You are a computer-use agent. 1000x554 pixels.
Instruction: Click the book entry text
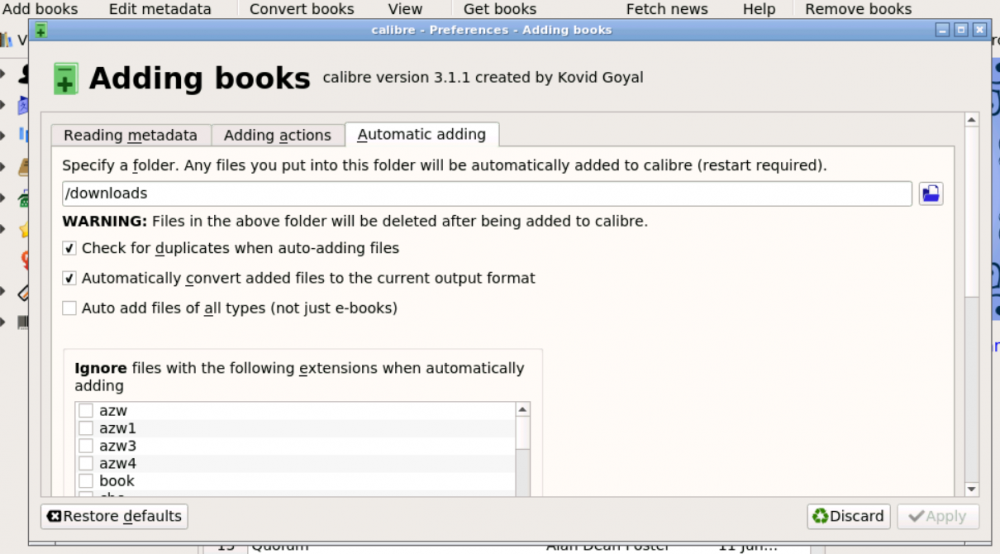pos(117,481)
